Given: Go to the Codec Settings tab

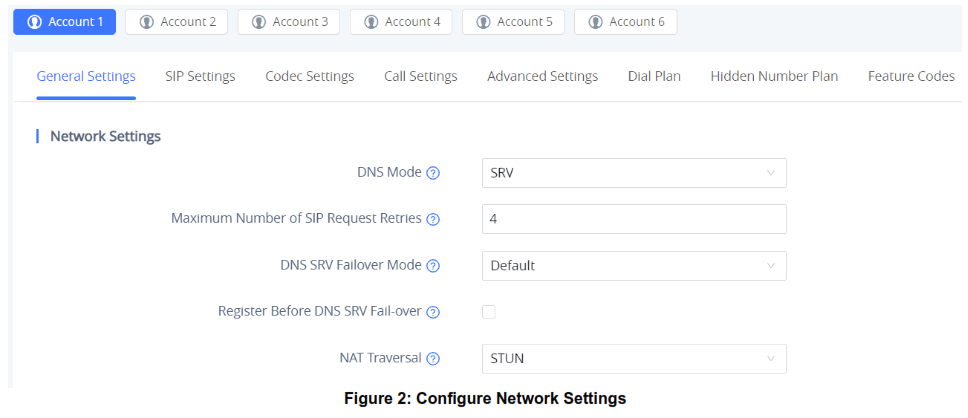Looking at the screenshot, I should coord(310,77).
